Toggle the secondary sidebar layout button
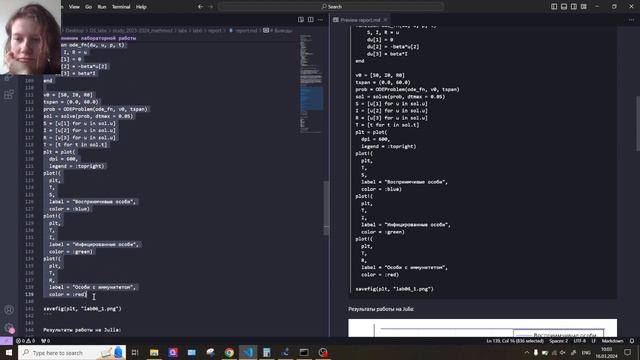The image size is (640, 360). point(573,7)
